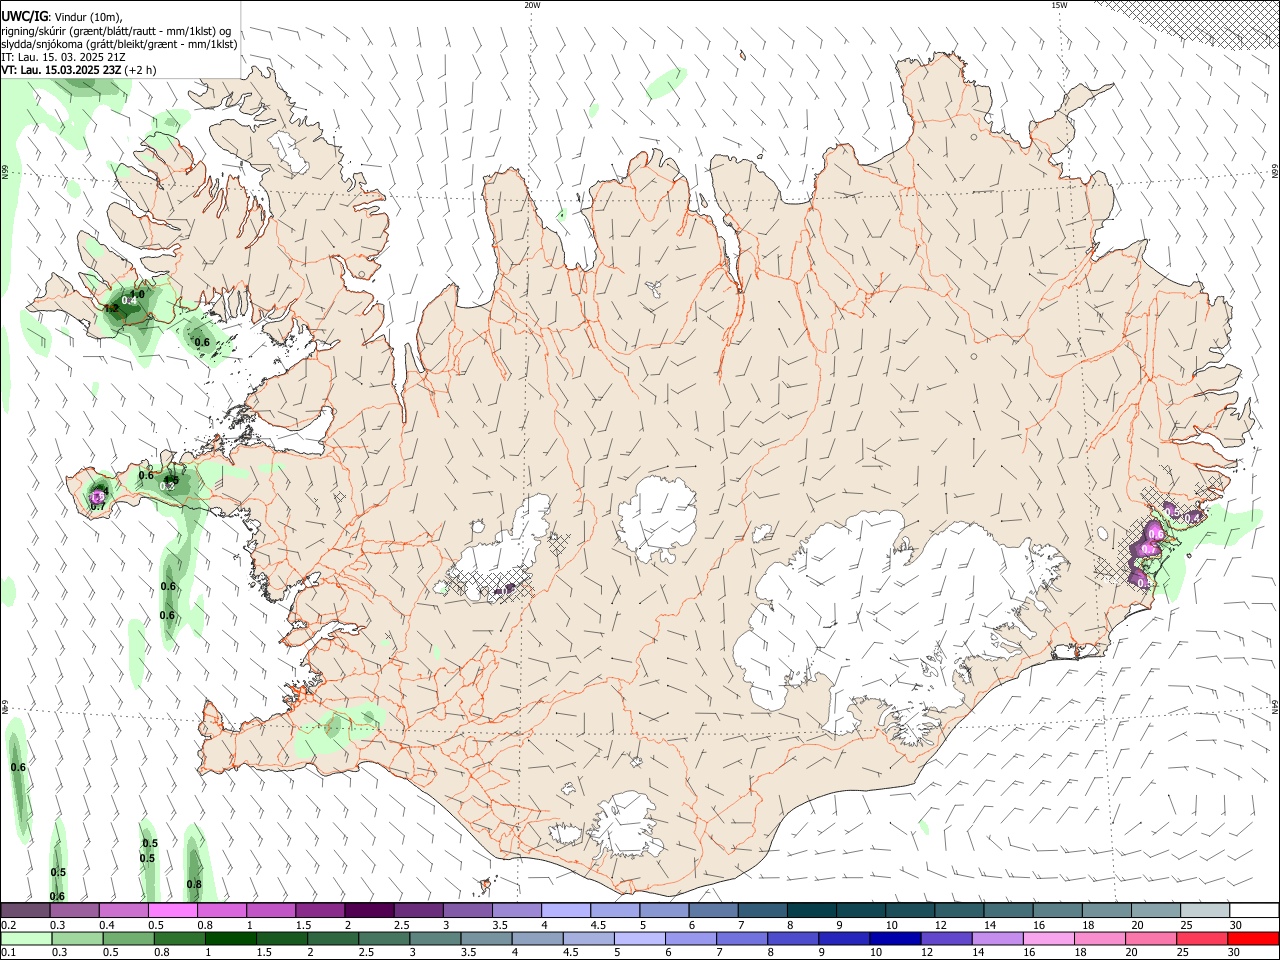Click the lower color bar swatch starting at 7
Screen dimensions: 1280x960
pos(741,939)
